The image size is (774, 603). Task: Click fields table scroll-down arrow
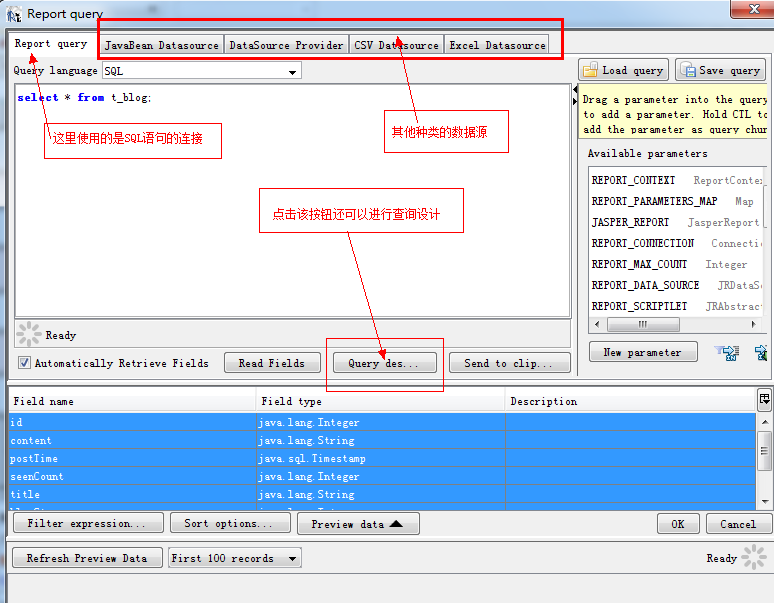pyautogui.click(x=765, y=501)
